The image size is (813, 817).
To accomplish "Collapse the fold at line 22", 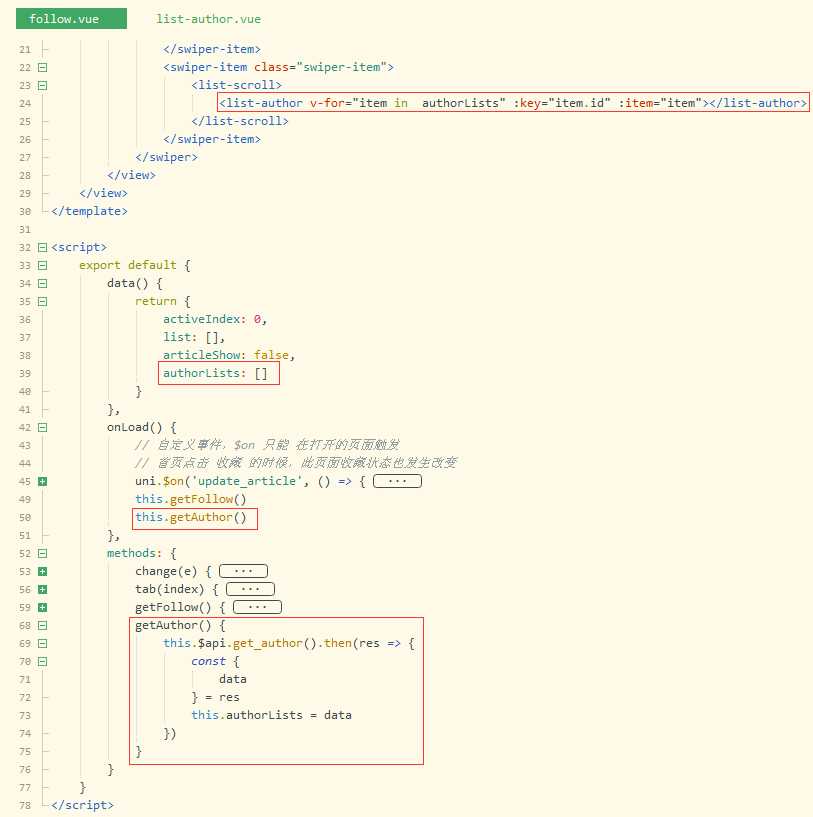I will tap(43, 67).
